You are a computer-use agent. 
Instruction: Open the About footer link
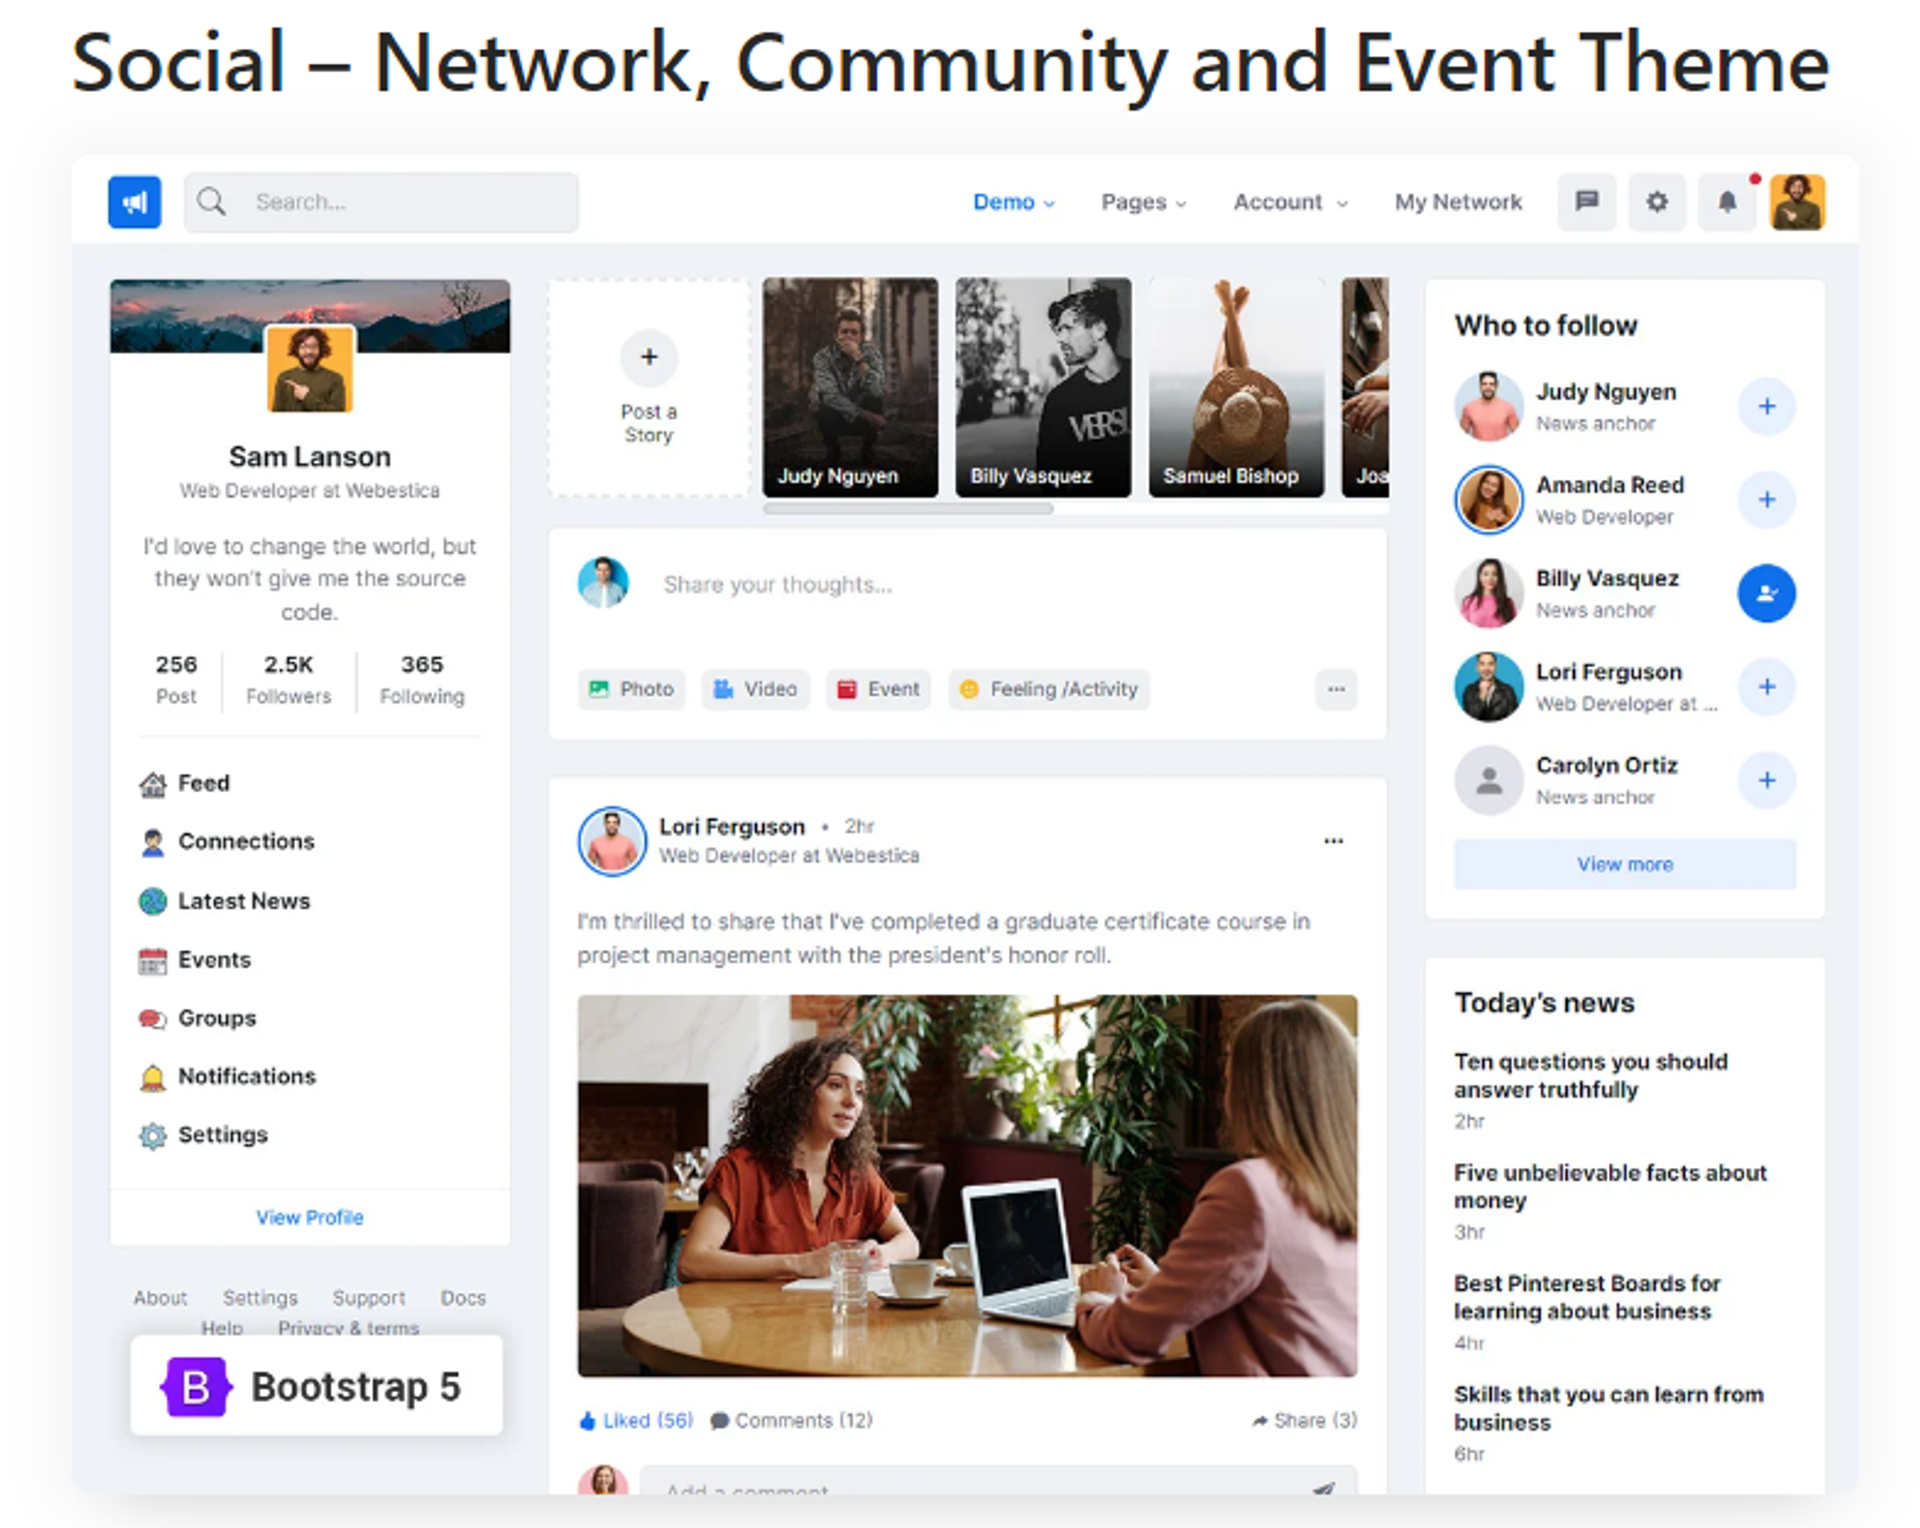pyautogui.click(x=160, y=1298)
